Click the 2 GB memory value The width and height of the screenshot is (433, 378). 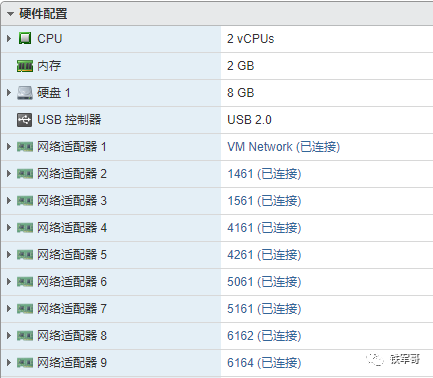241,66
